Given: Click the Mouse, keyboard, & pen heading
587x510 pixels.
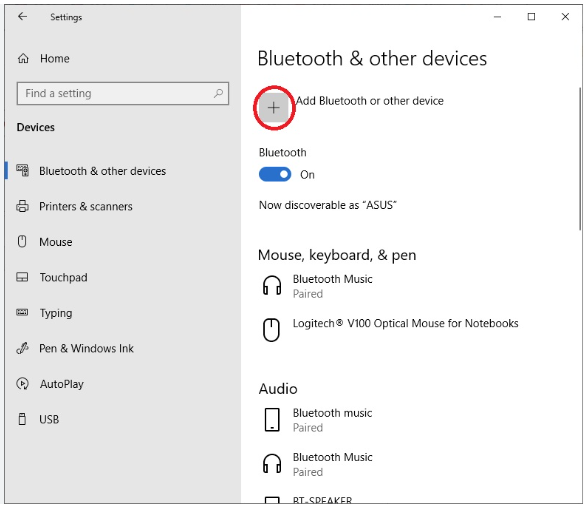Looking at the screenshot, I should click(337, 255).
